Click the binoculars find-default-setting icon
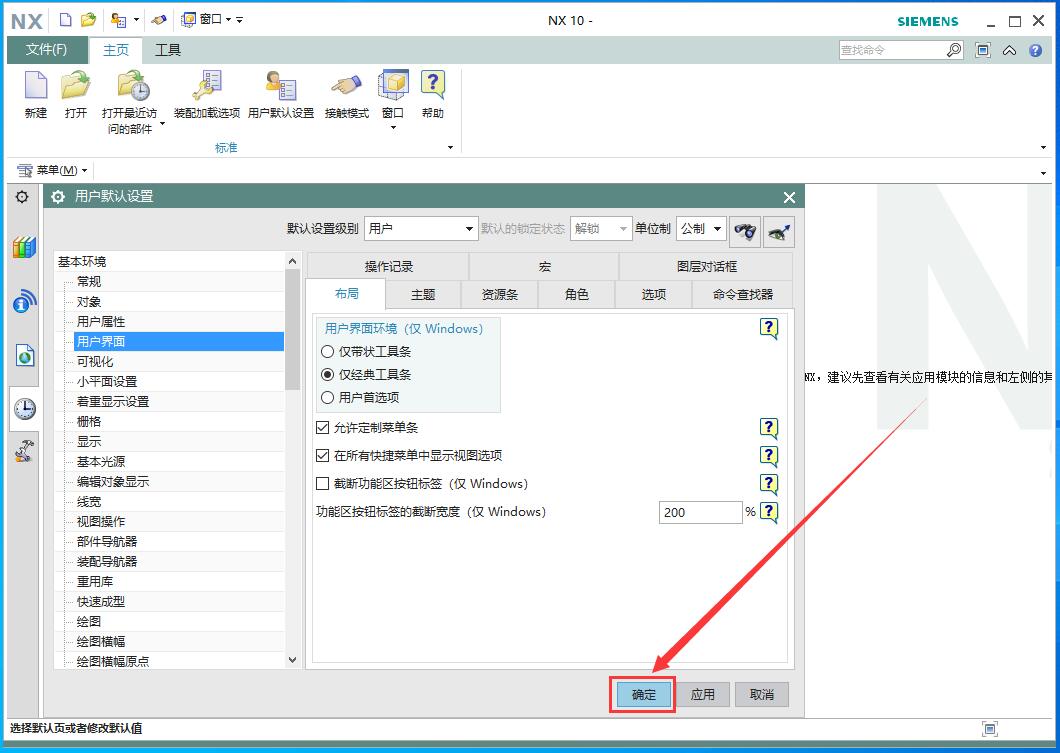This screenshot has height=753, width=1060. coord(745,229)
